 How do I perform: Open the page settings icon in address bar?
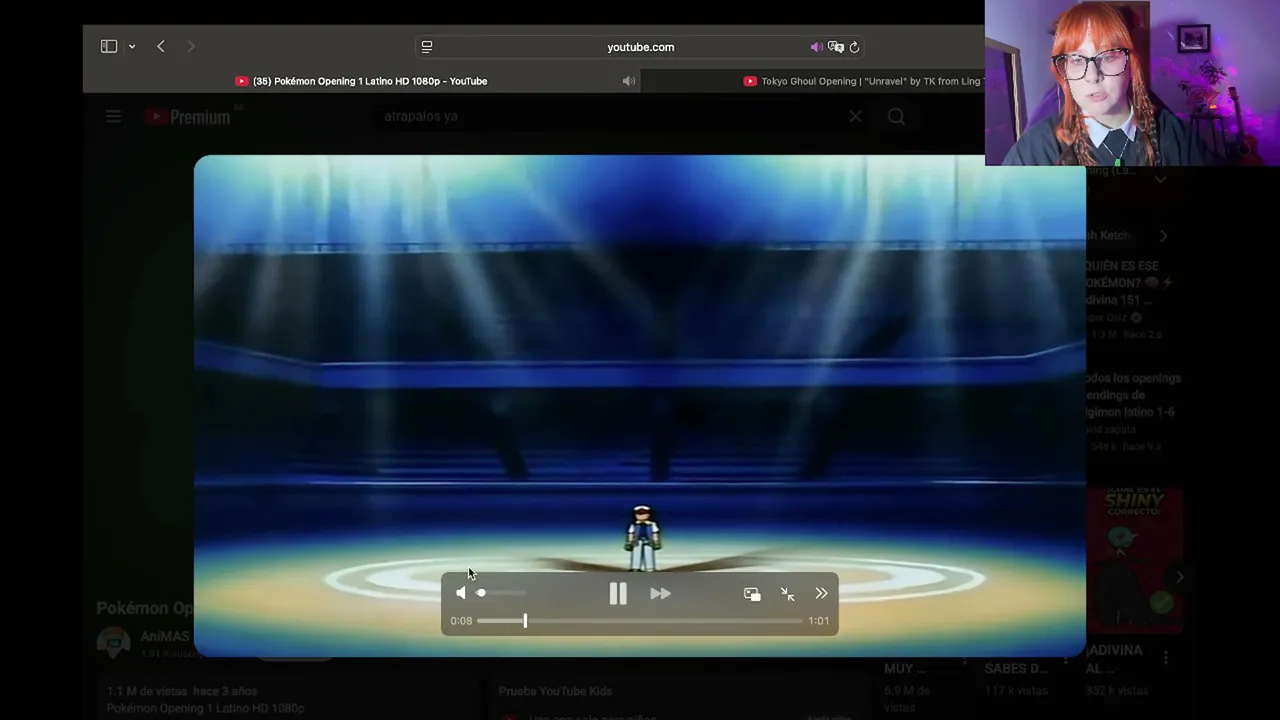[x=427, y=46]
